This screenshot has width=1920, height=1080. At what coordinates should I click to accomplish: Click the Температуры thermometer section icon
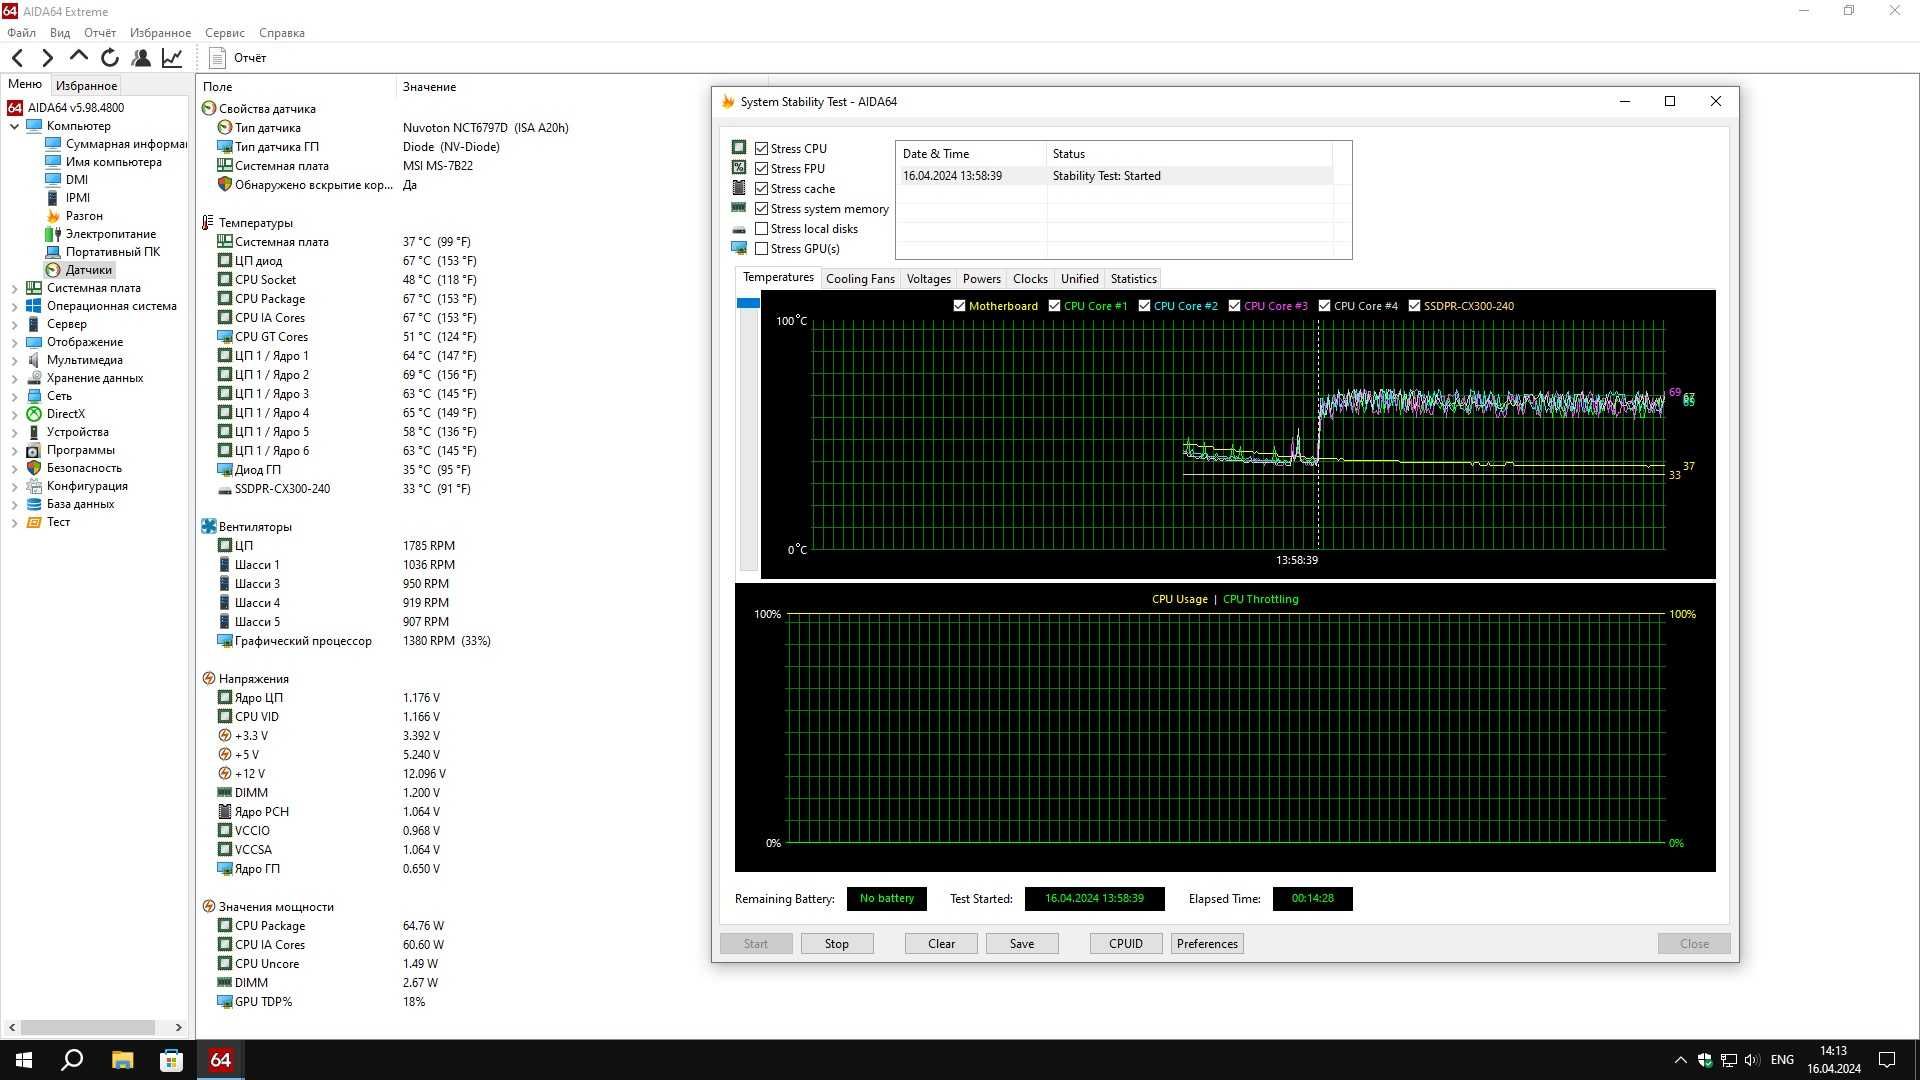209,222
